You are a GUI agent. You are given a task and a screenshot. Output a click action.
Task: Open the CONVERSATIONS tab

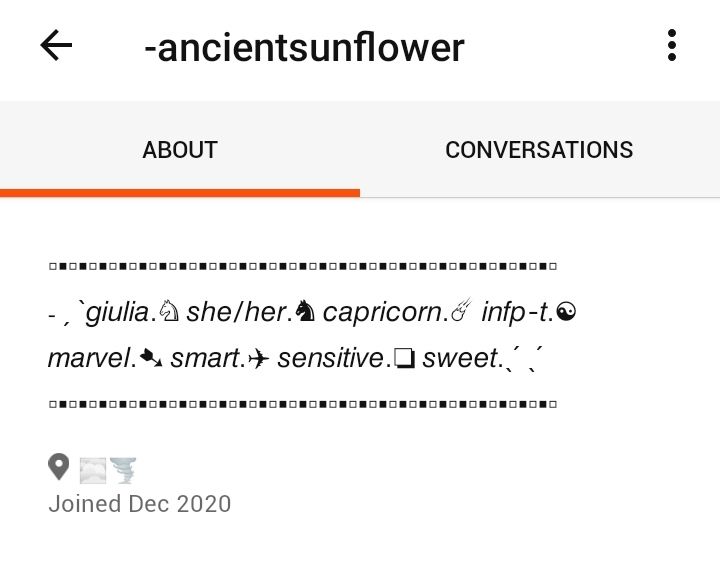pos(539,150)
